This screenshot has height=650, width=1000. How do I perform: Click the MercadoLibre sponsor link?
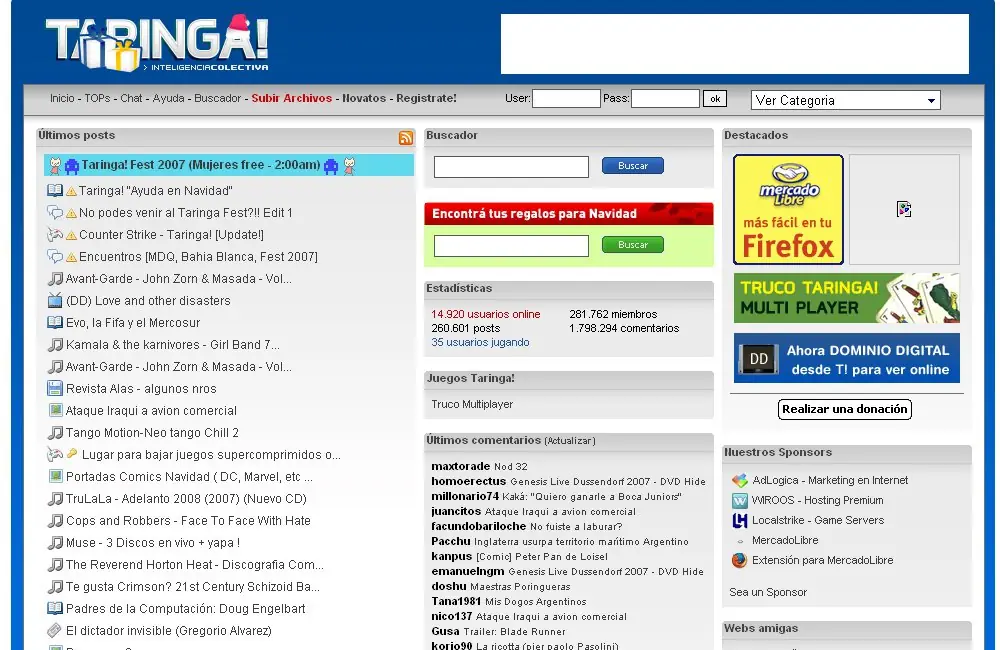(x=785, y=540)
